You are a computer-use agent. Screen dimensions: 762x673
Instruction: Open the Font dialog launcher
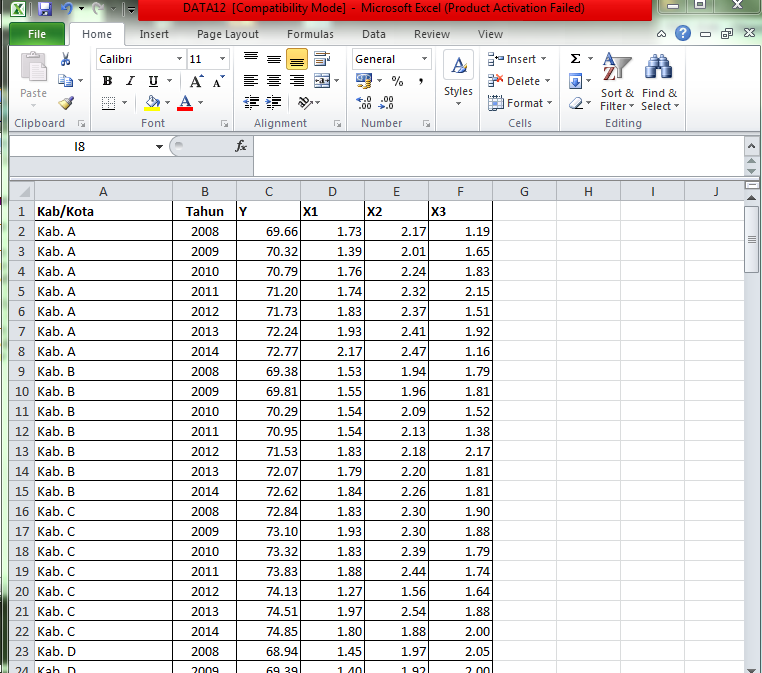coord(225,124)
